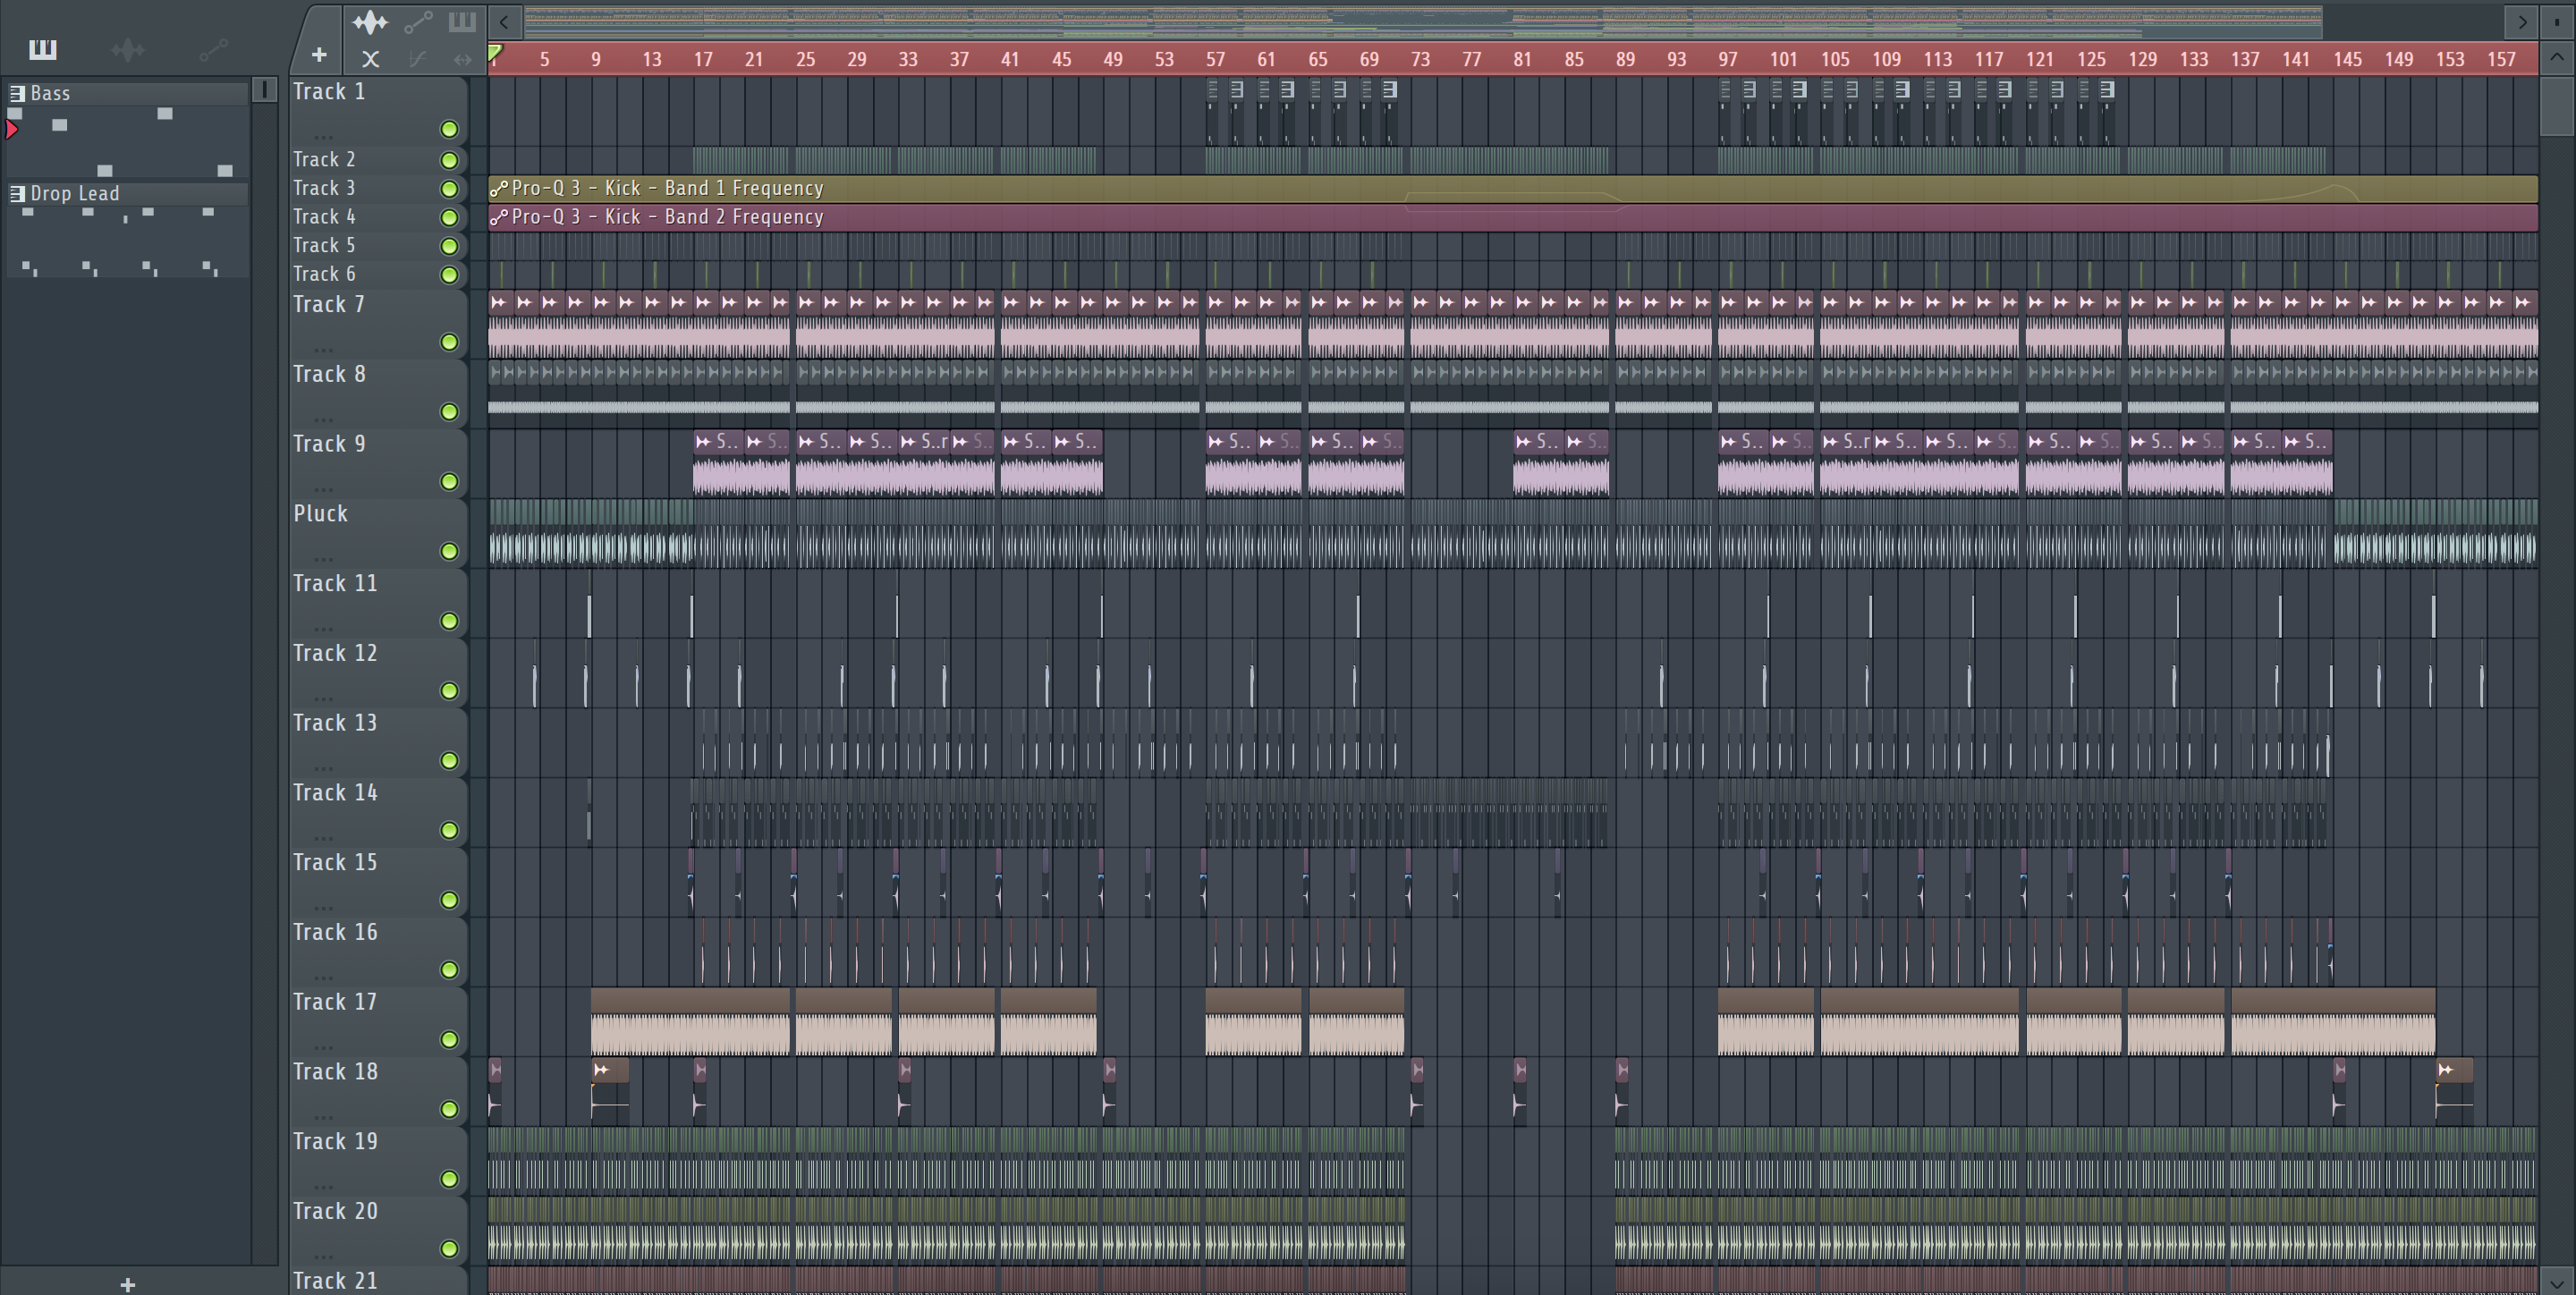Open clip menu of Track 9's clip at bar 97
Viewport: 2576px width, 1295px height.
pyautogui.click(x=1728, y=441)
